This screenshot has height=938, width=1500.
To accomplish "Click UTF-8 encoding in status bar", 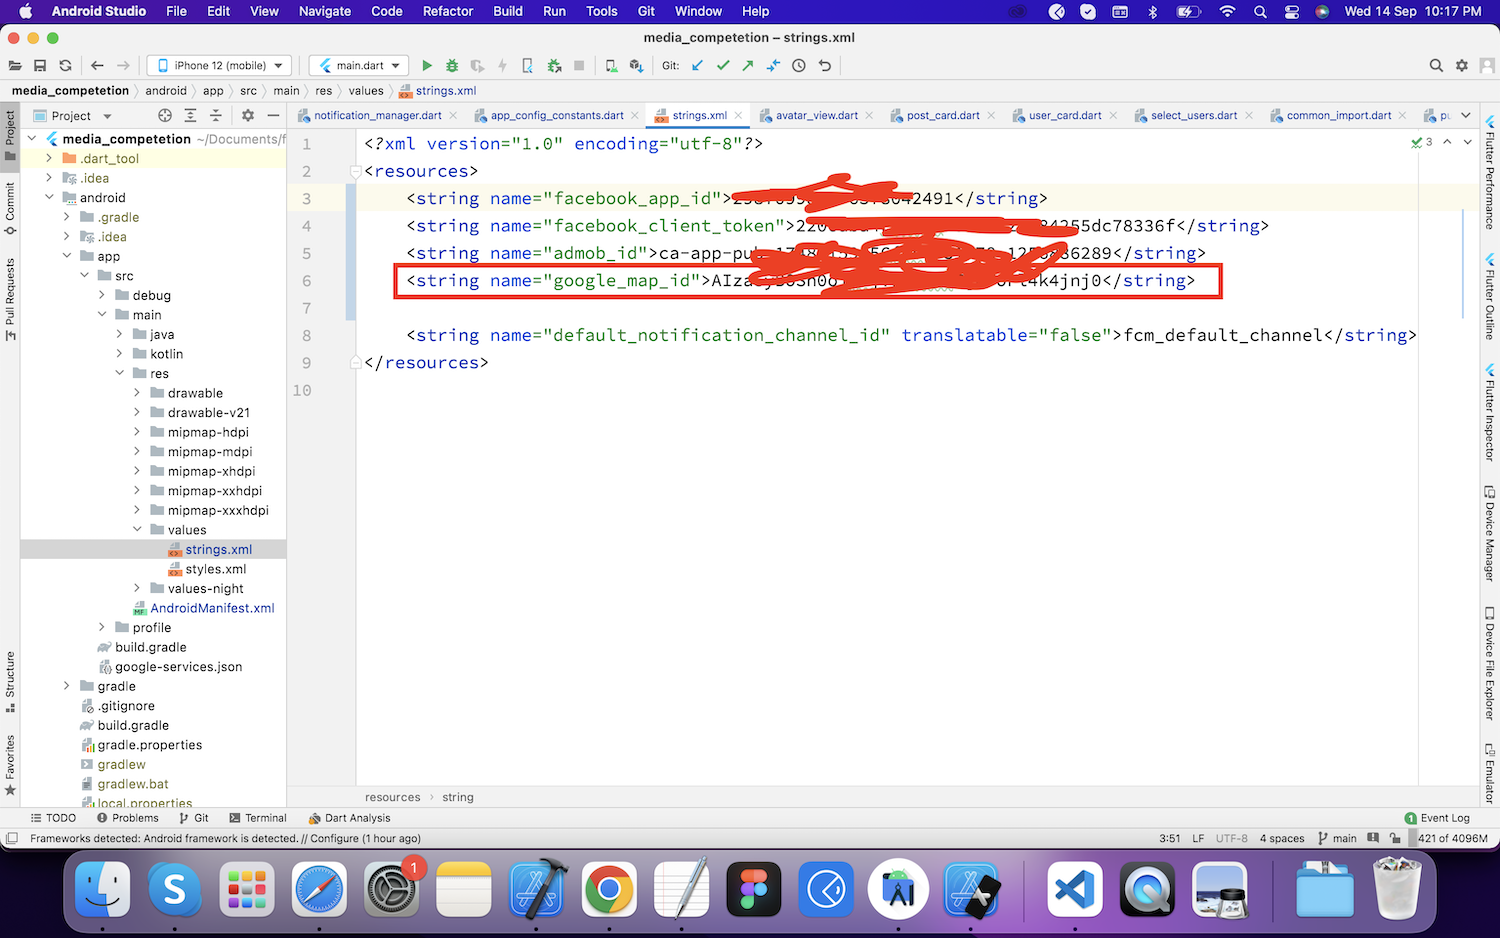I will 1232,838.
